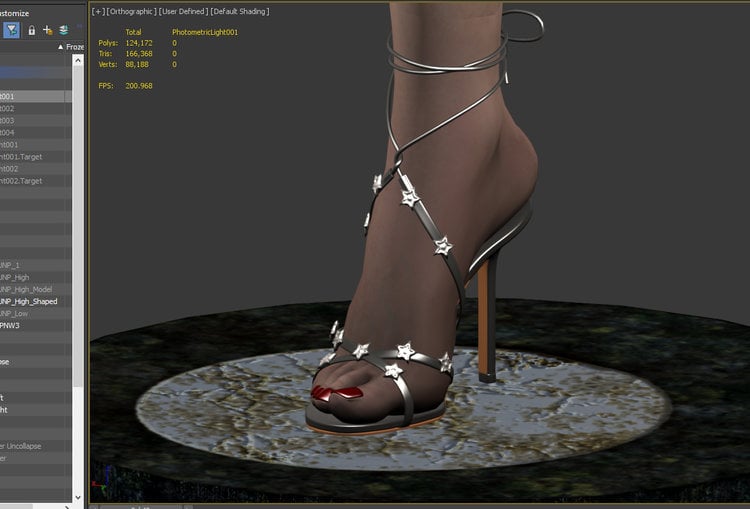750x509 pixels.
Task: Open the Customize menu
Action: click(14, 13)
